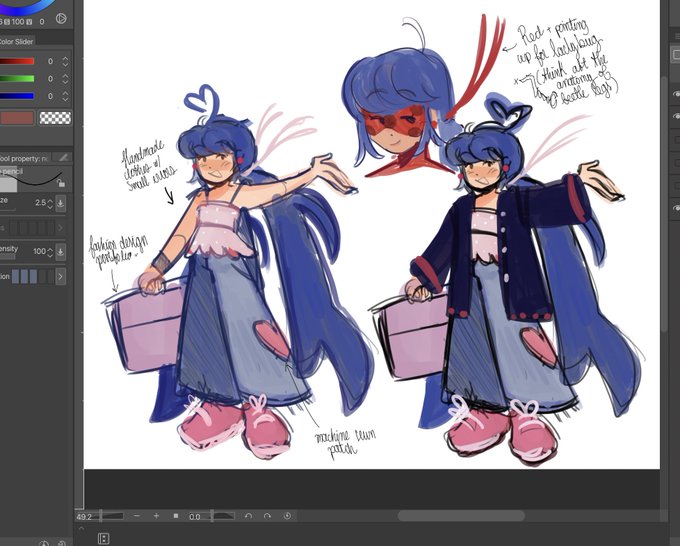Image resolution: width=680 pixels, height=546 pixels.
Task: Select the reddish-brown main color swatch
Action: [17, 118]
